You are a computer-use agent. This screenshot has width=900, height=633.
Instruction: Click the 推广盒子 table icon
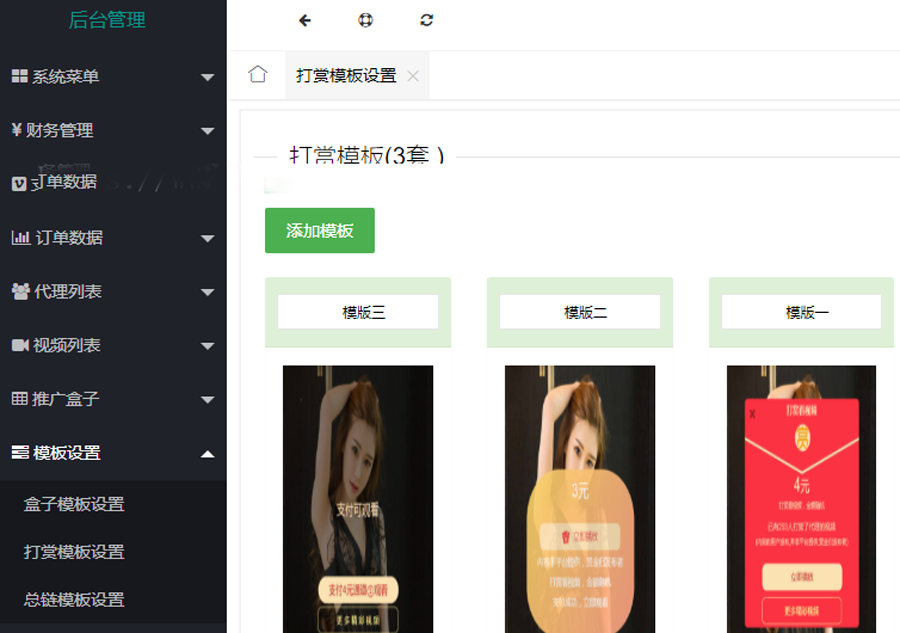point(19,399)
